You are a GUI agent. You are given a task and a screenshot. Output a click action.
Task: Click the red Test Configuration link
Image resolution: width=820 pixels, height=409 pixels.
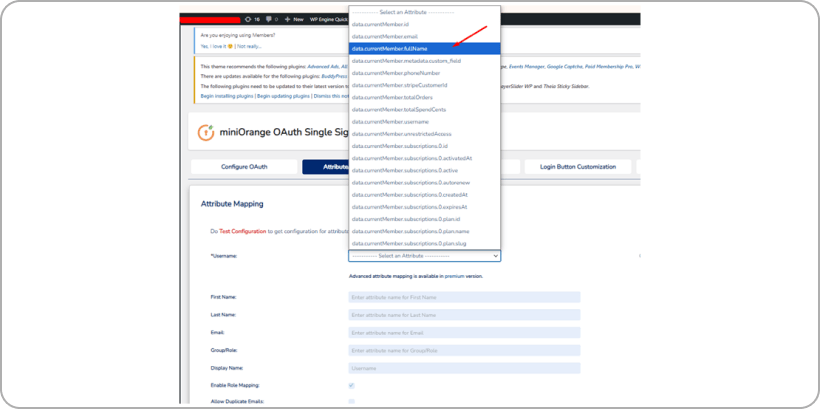(x=242, y=231)
